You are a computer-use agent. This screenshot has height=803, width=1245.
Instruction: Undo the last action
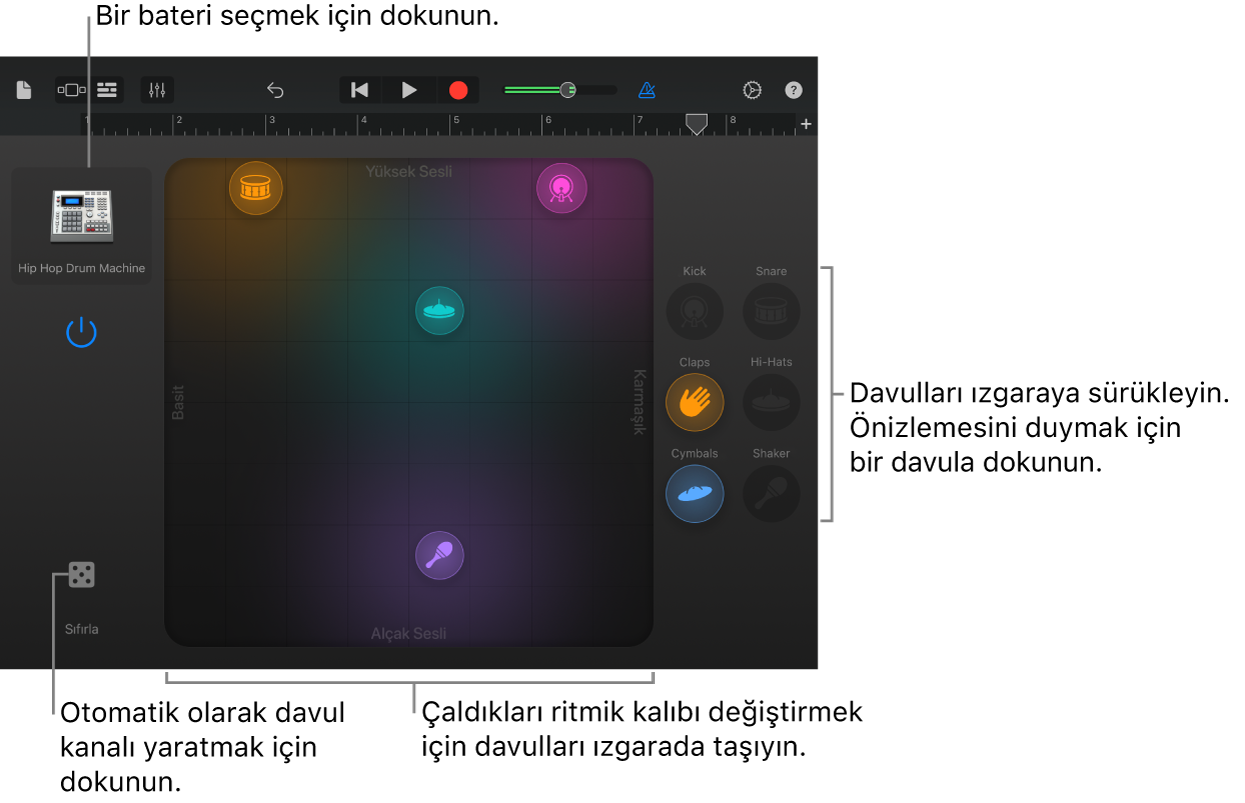tap(275, 89)
